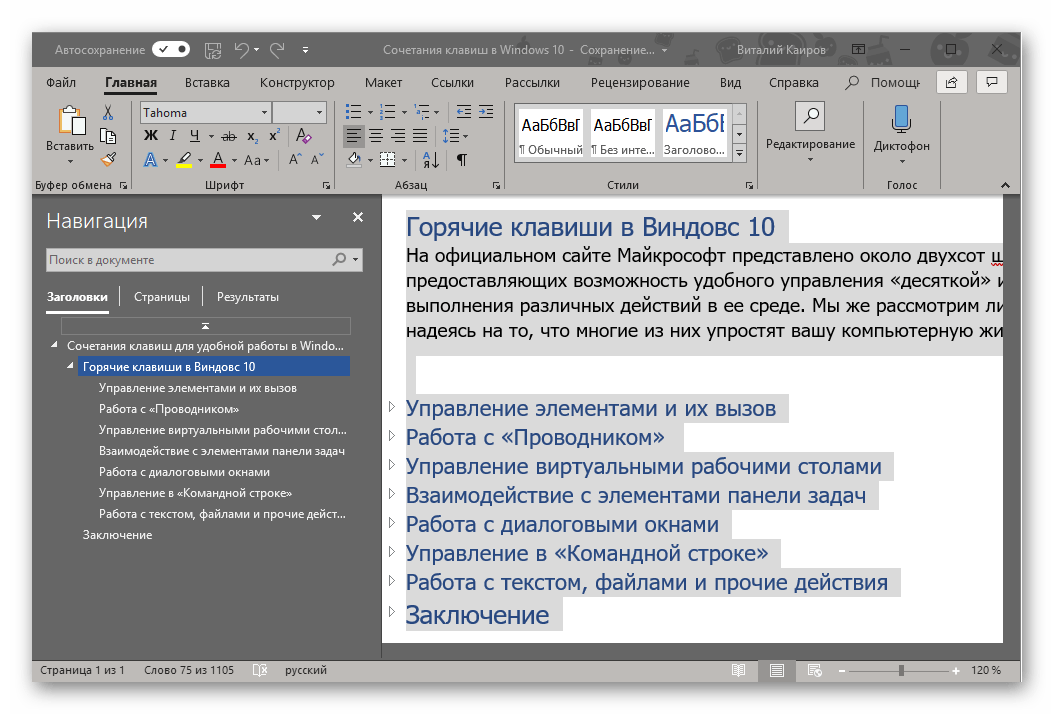Align text left

(354, 136)
